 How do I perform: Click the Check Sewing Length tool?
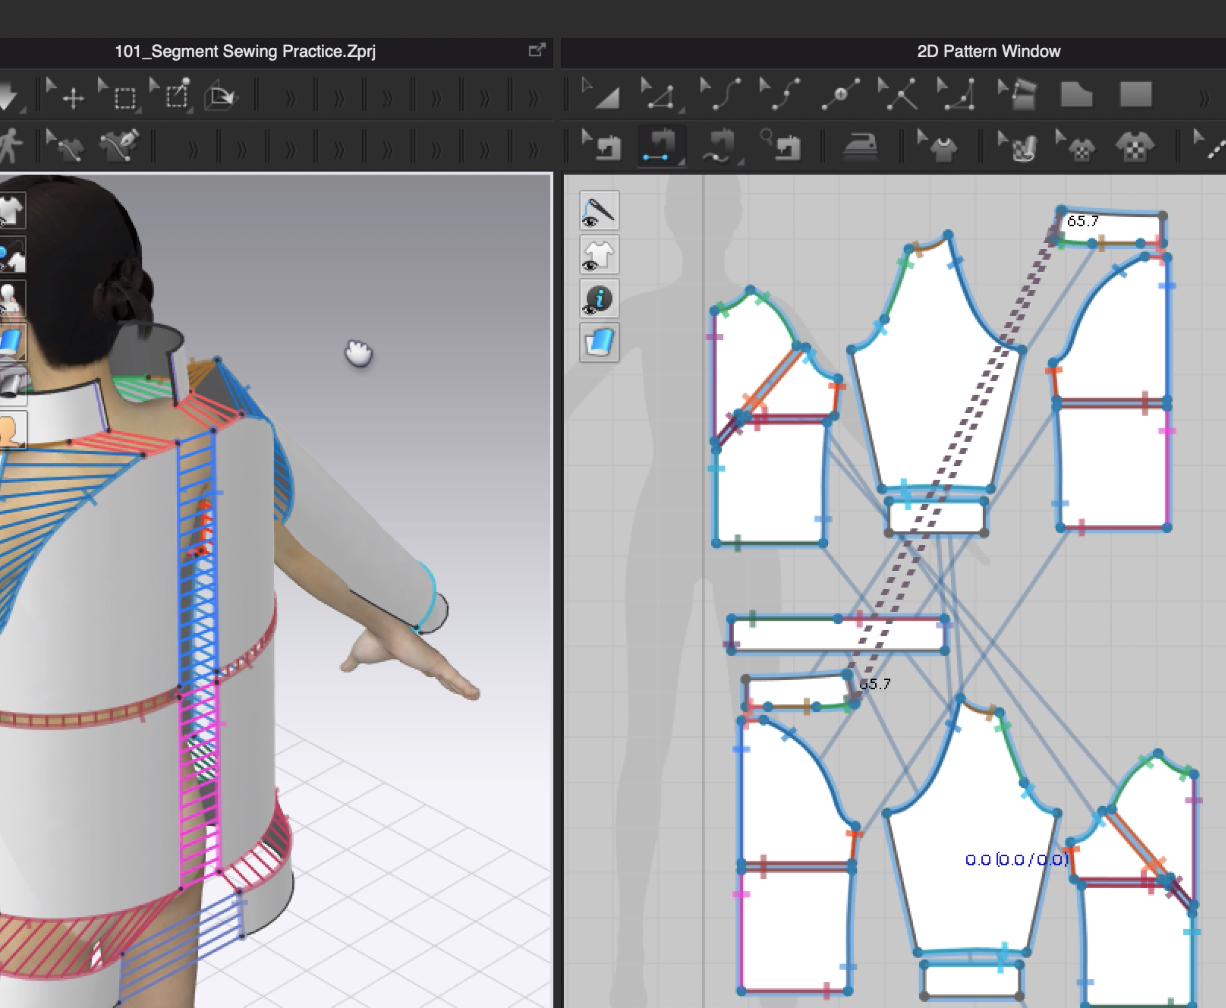point(781,147)
